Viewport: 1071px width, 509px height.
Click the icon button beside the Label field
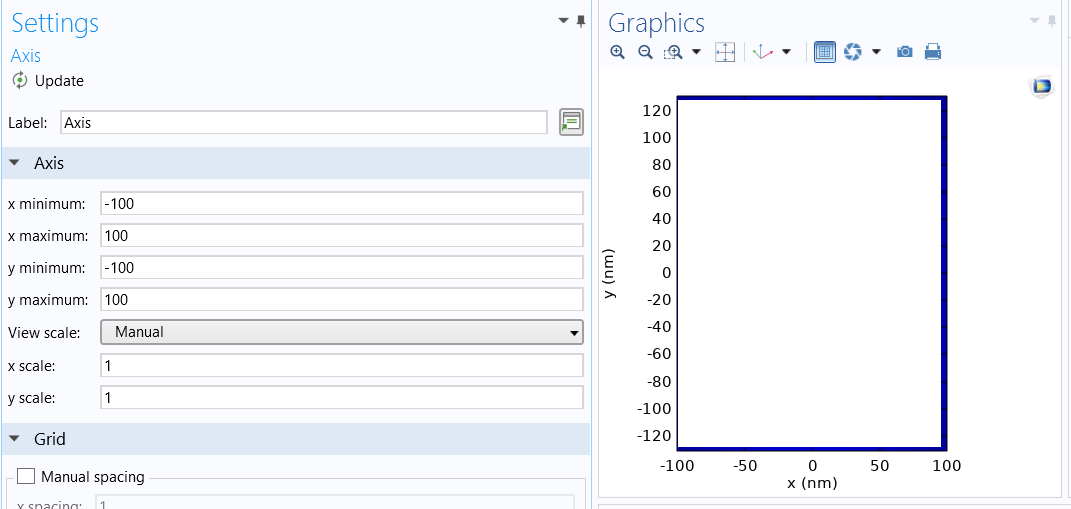click(571, 123)
